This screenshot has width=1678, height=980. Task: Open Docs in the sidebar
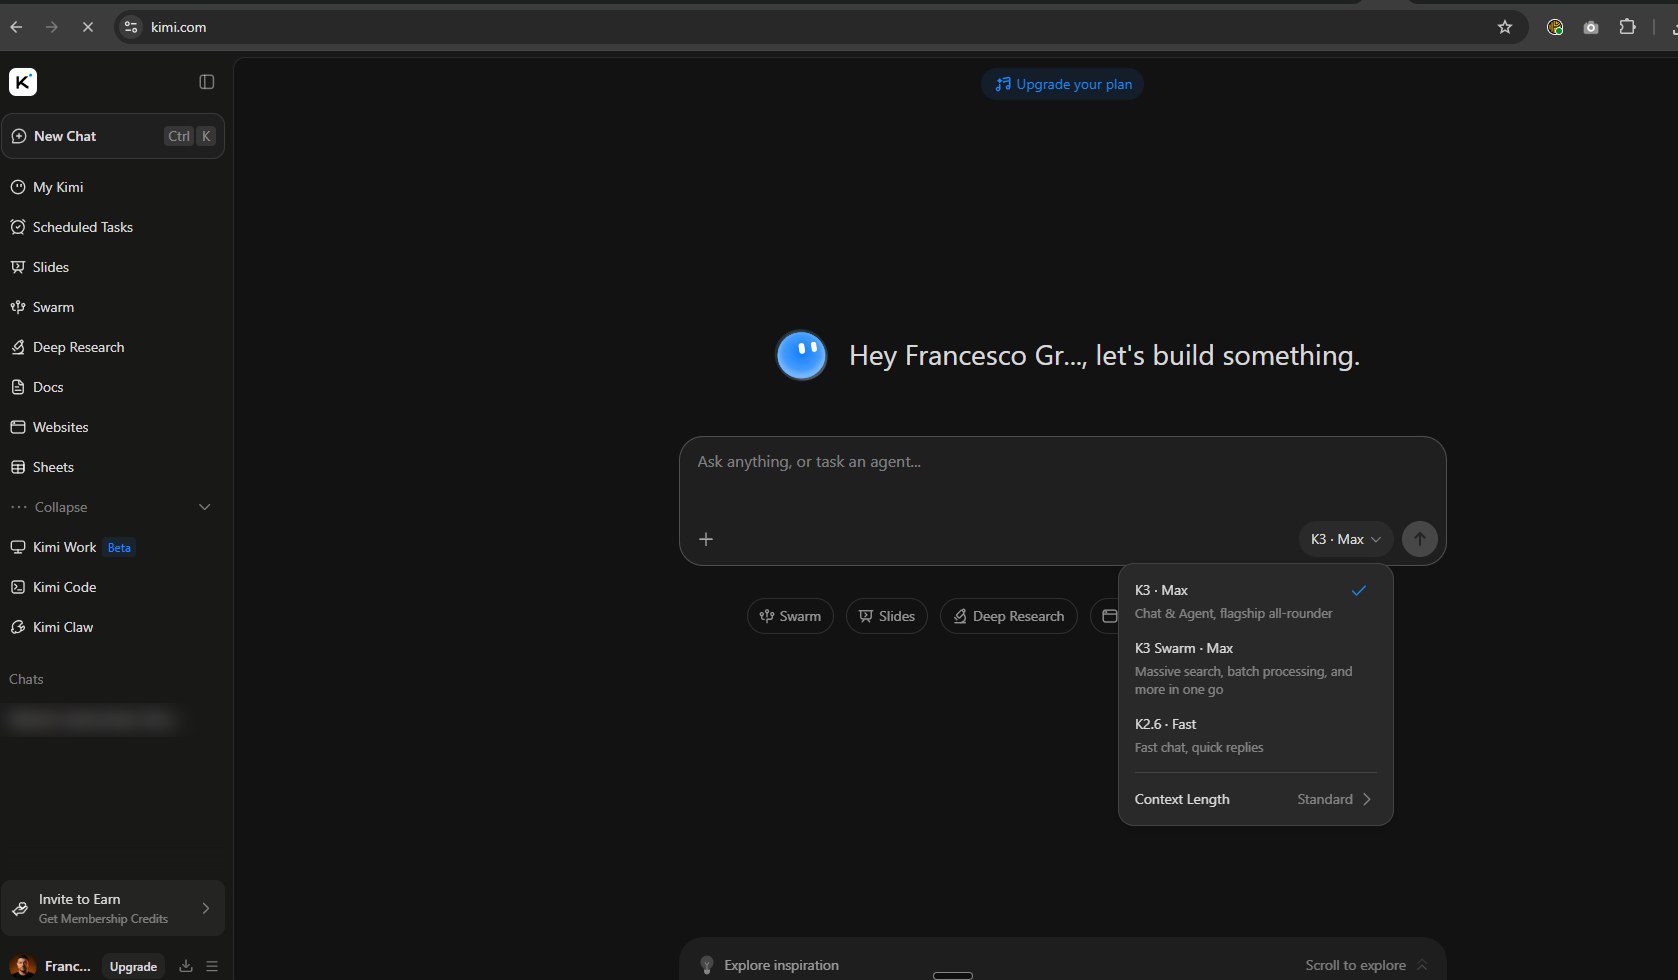(x=112, y=387)
